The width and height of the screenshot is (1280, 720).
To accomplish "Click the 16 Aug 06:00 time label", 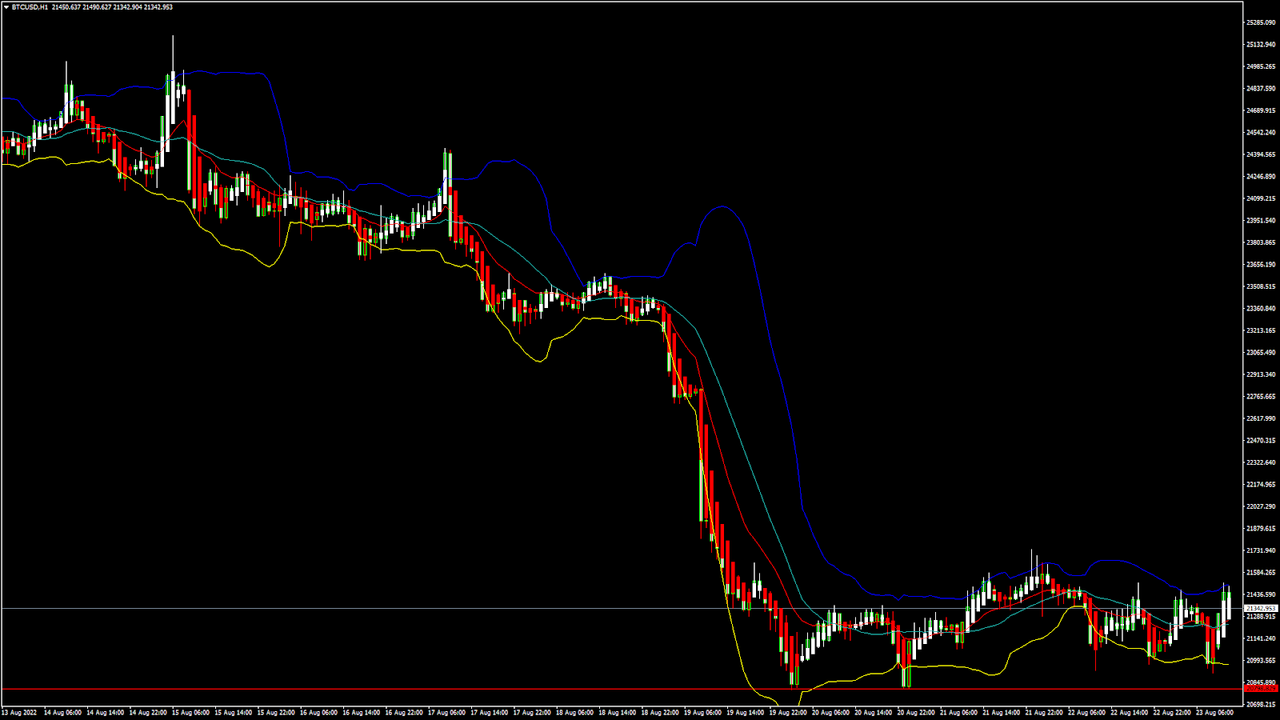I will [319, 713].
